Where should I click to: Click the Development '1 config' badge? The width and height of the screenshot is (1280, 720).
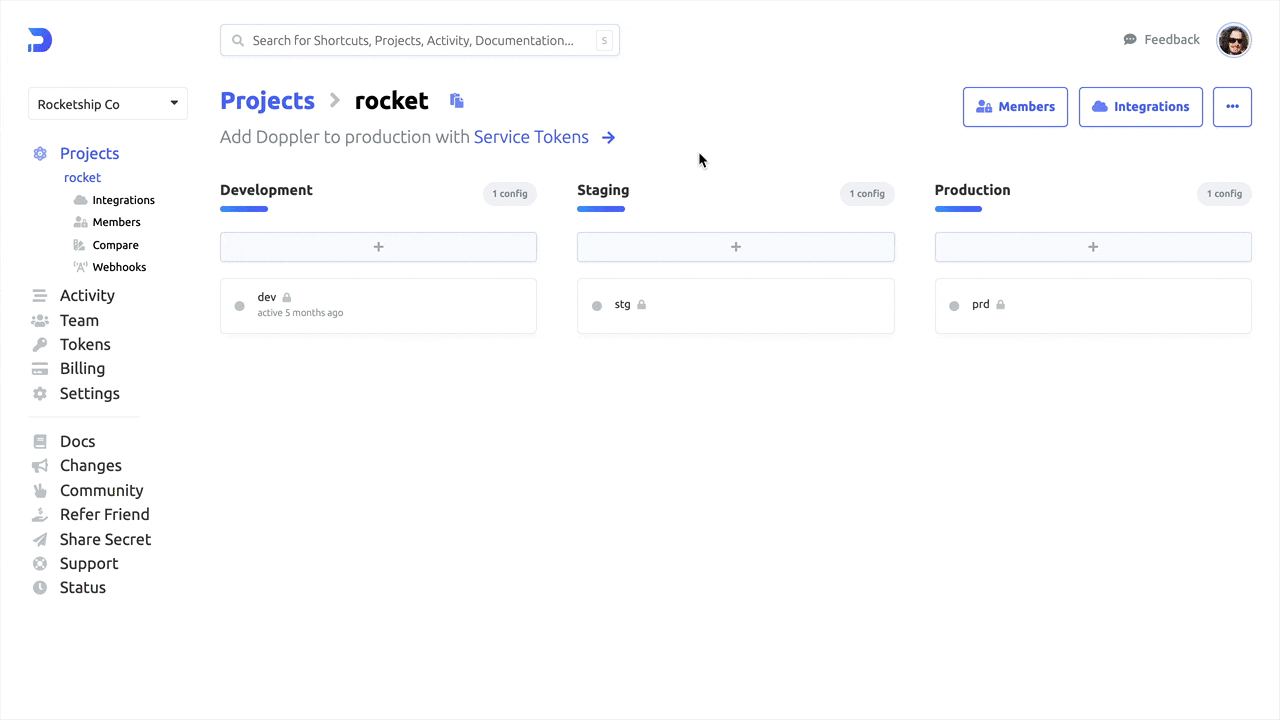pyautogui.click(x=510, y=193)
